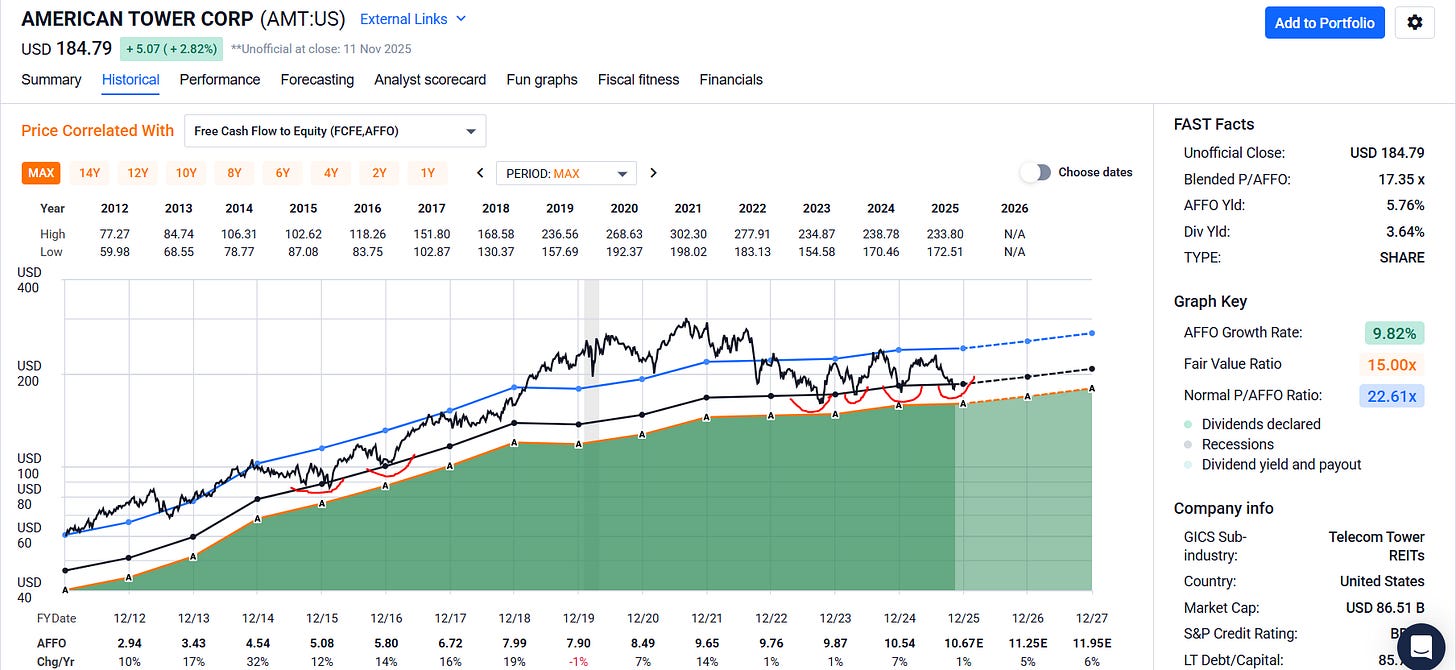Screen dimensions: 1456x670
Task: Open the Fun graphs tab
Action: click(542, 79)
